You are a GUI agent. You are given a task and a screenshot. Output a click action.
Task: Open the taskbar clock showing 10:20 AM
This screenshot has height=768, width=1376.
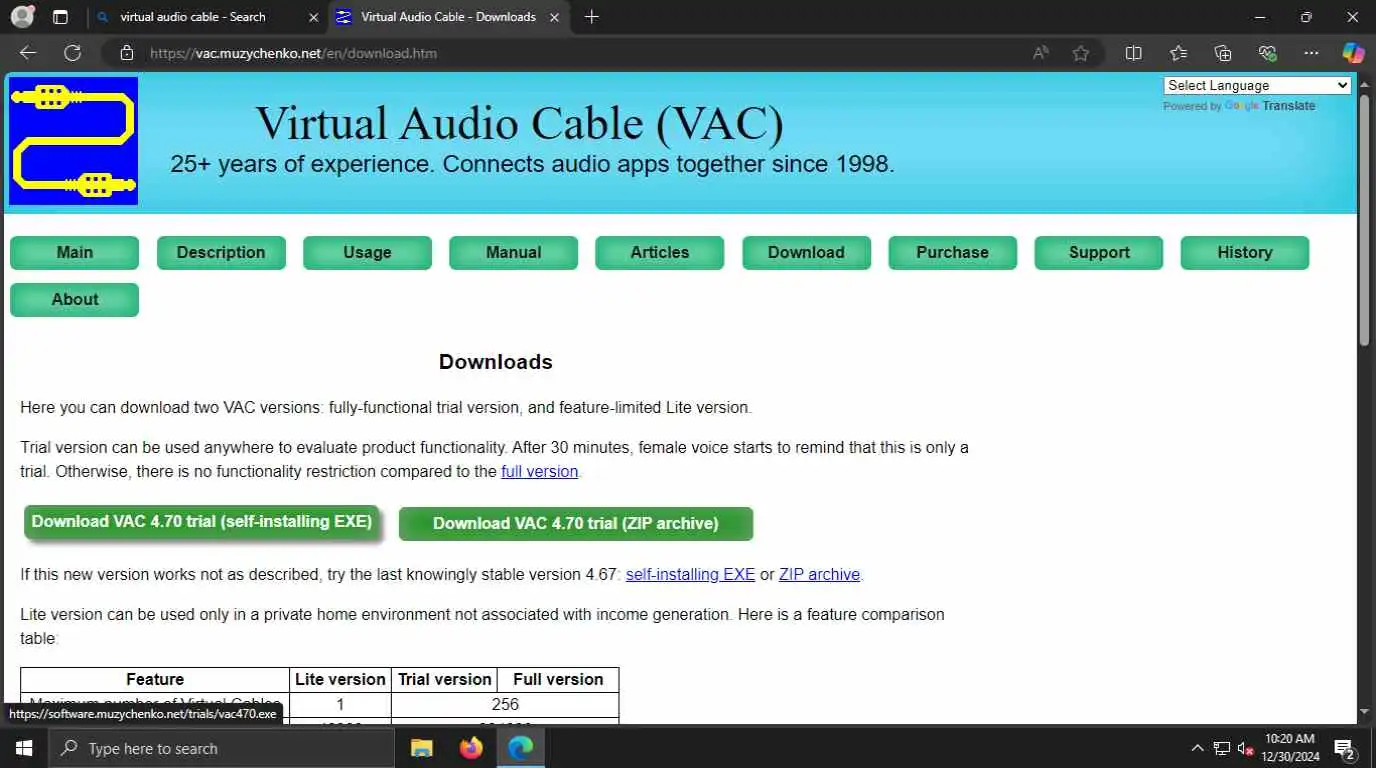click(1290, 748)
